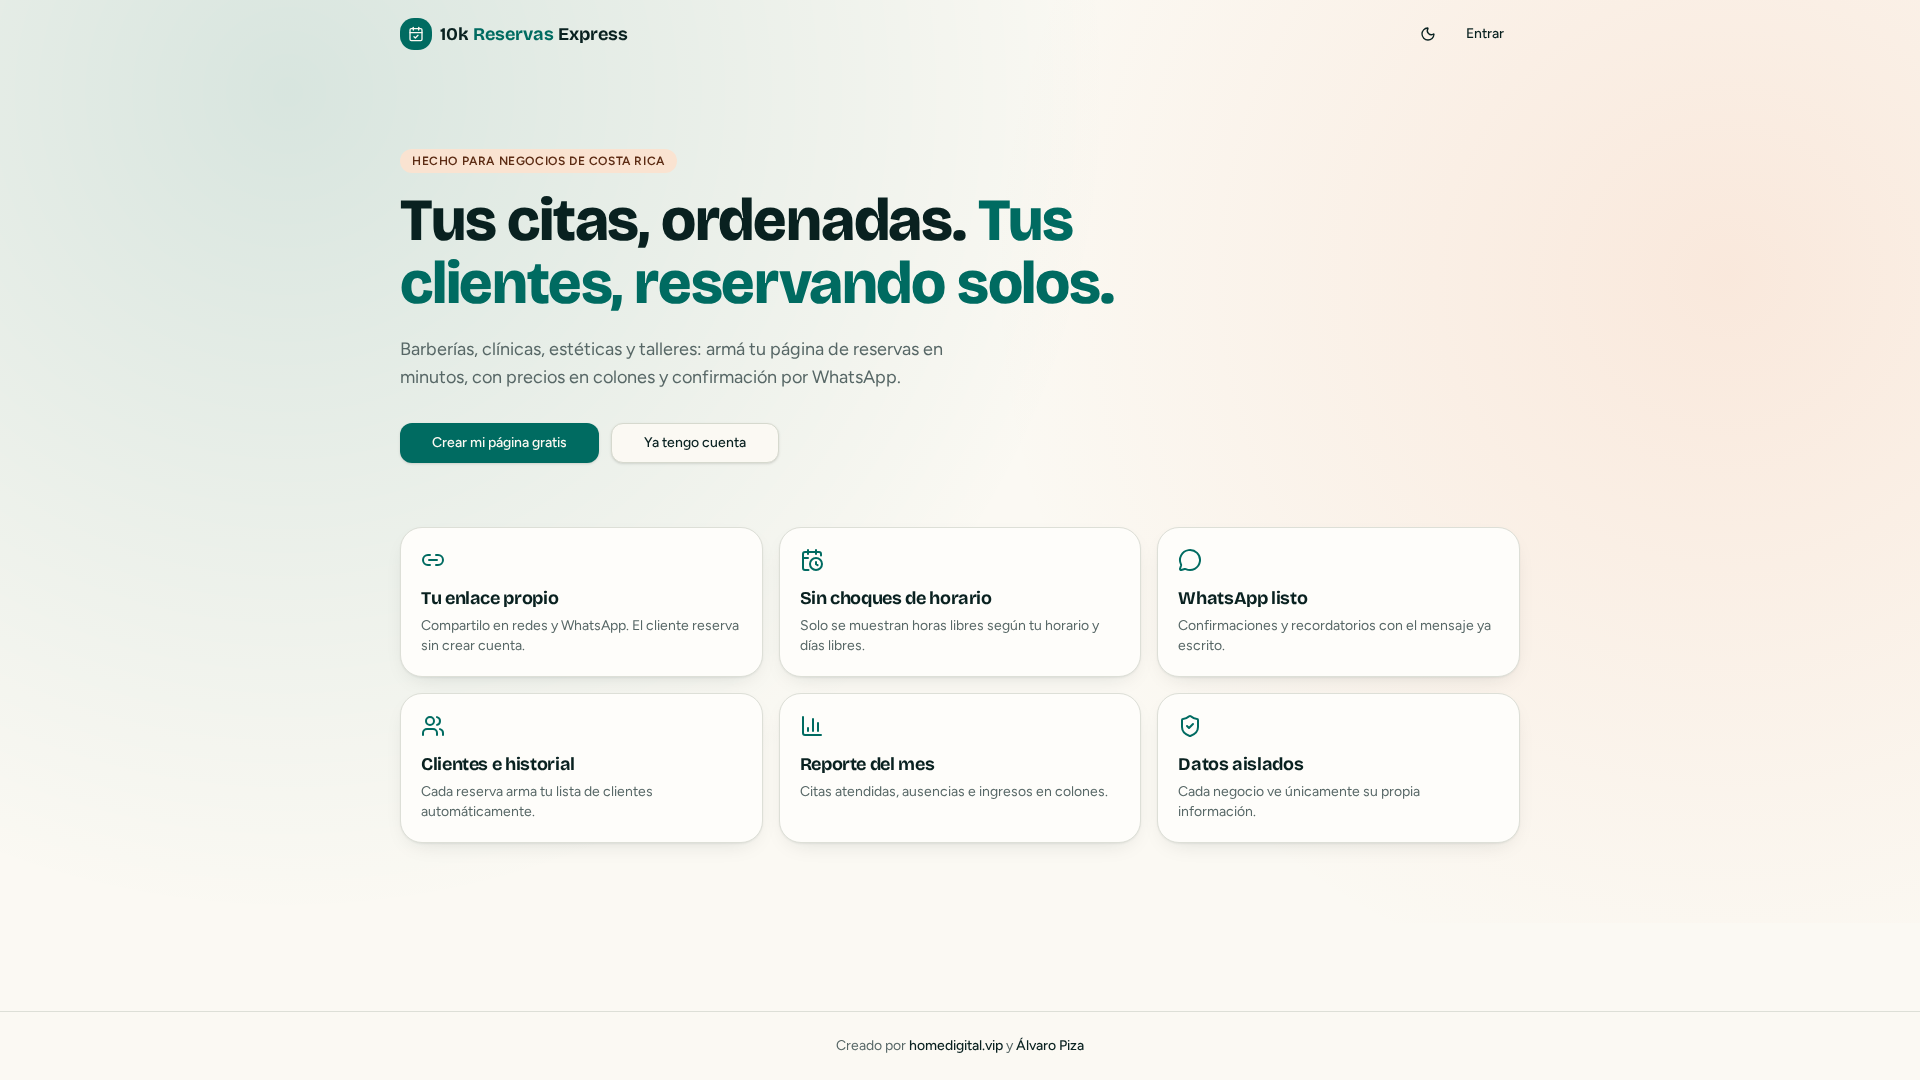Open homedigital.vip footer link

coord(956,1046)
